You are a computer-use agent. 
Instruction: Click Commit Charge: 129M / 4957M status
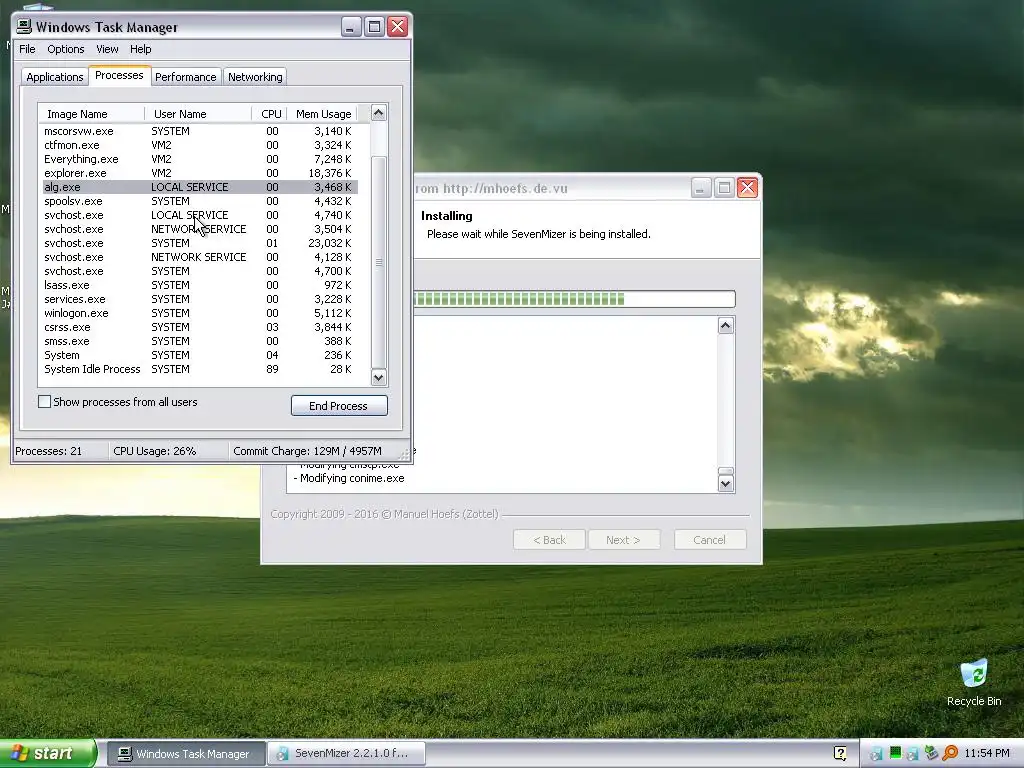pyautogui.click(x=307, y=451)
